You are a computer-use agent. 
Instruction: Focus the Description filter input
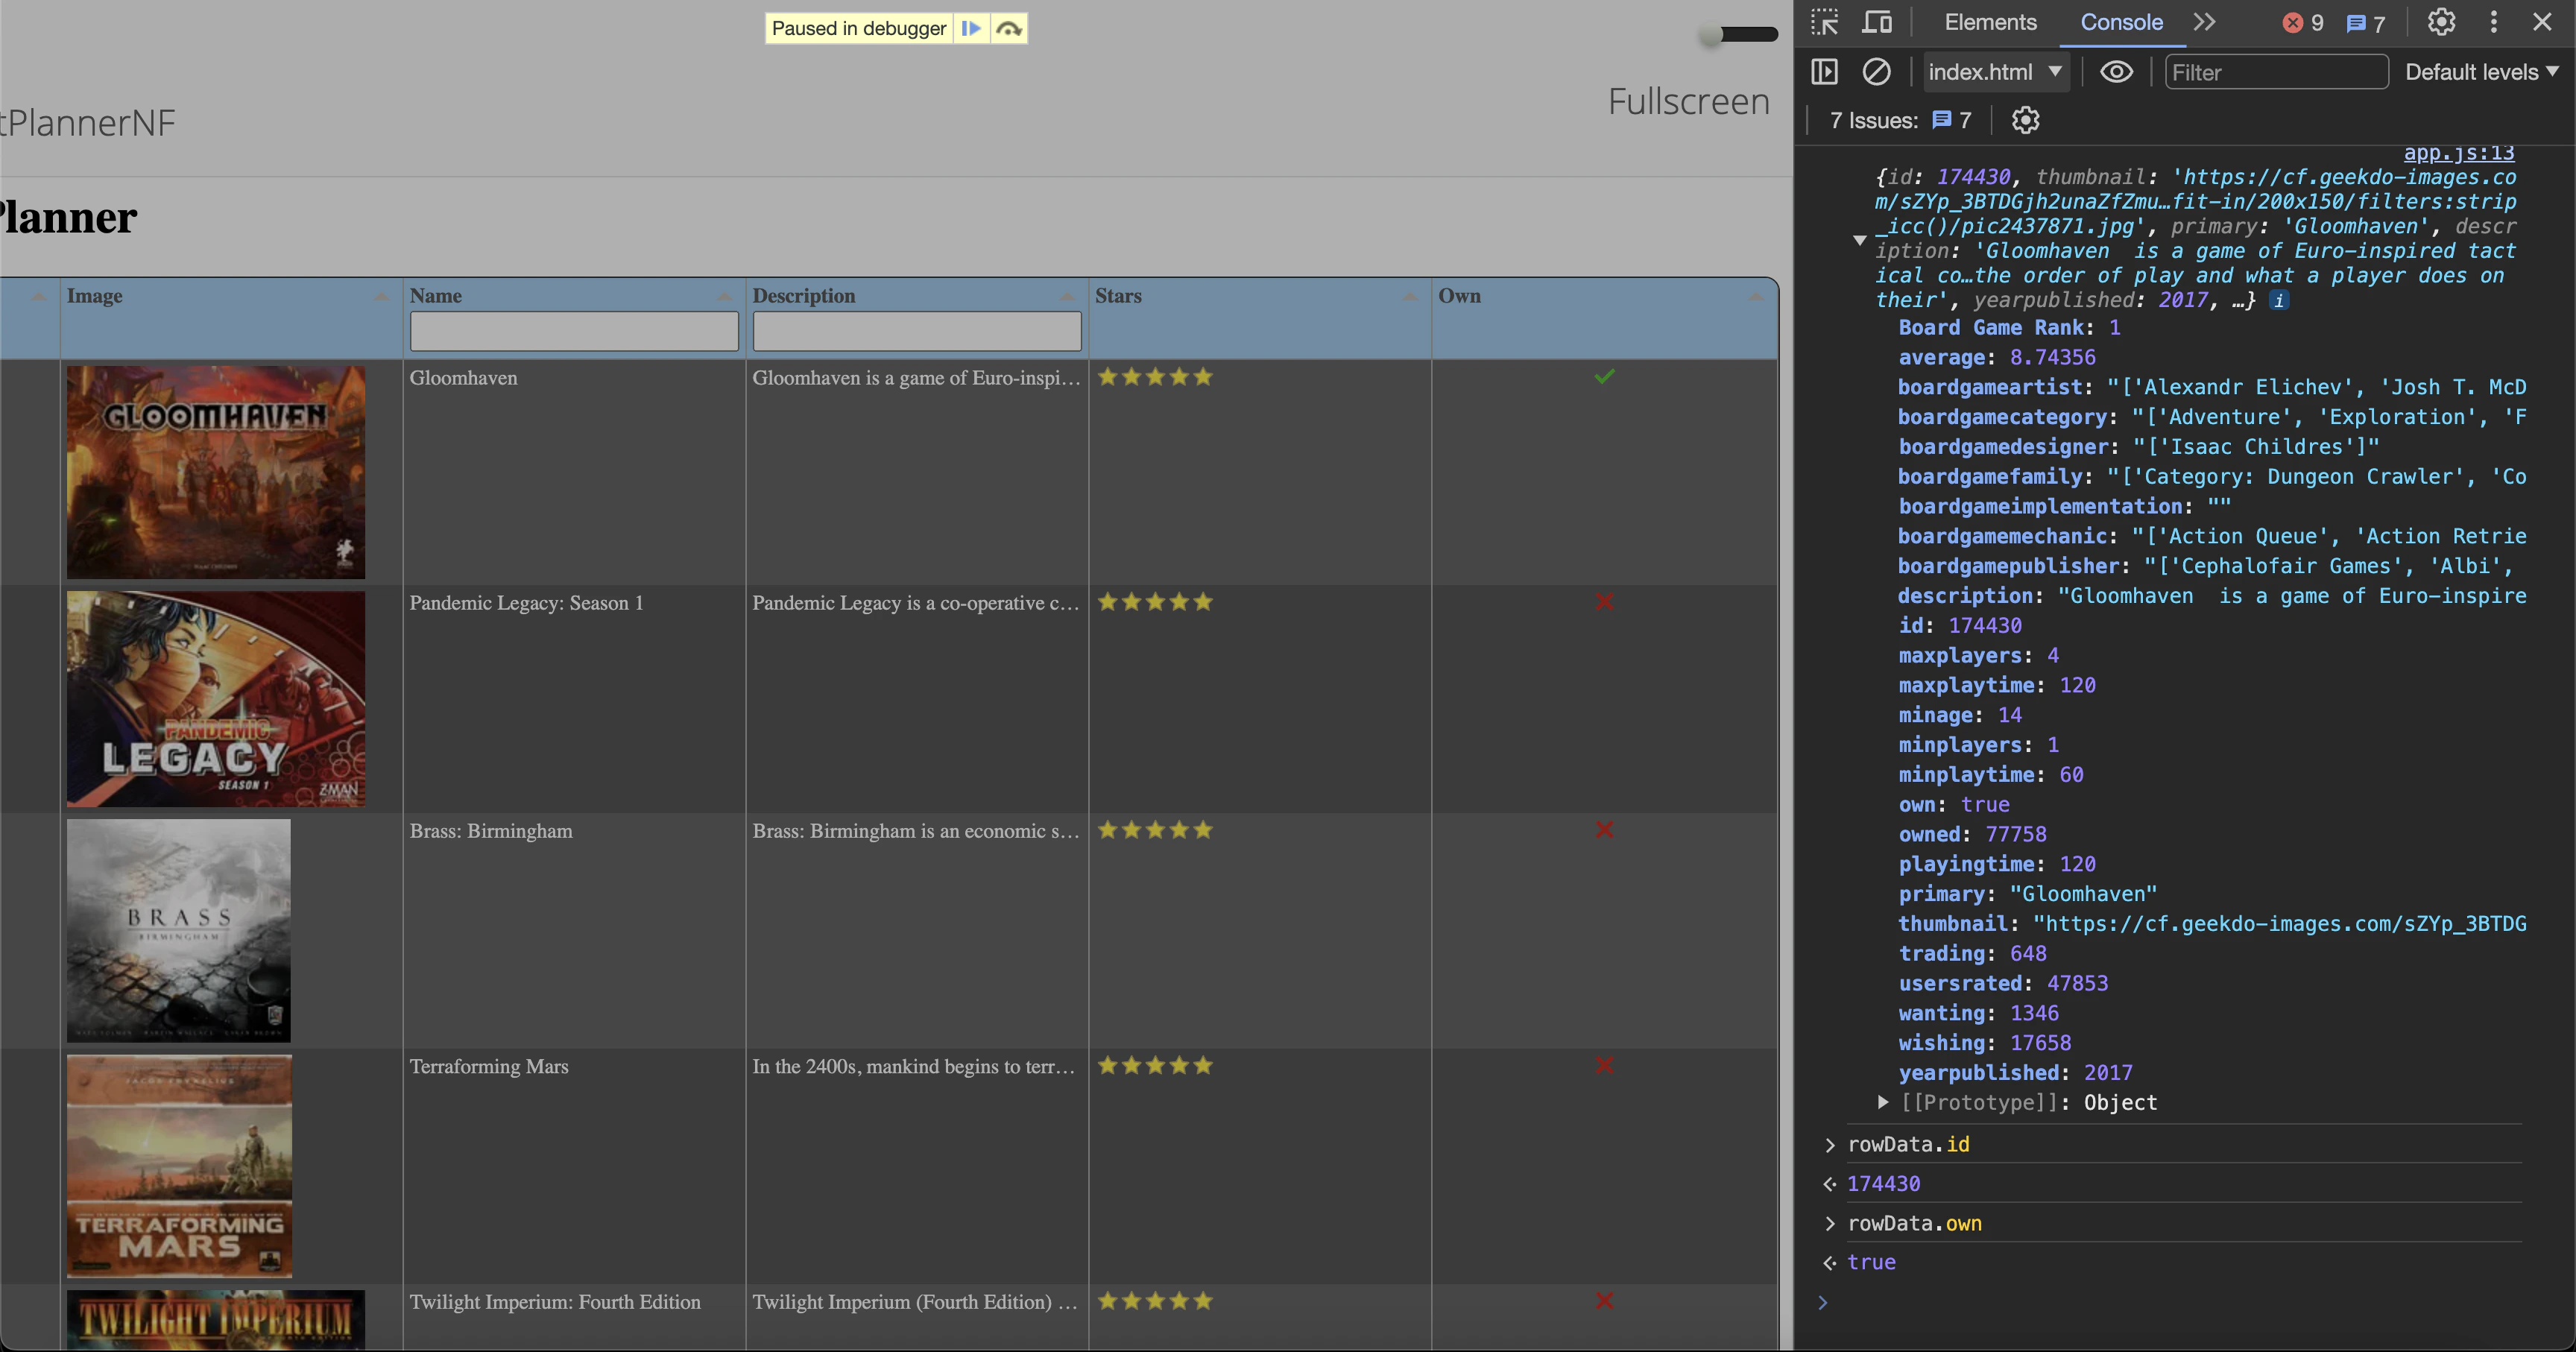coord(917,331)
